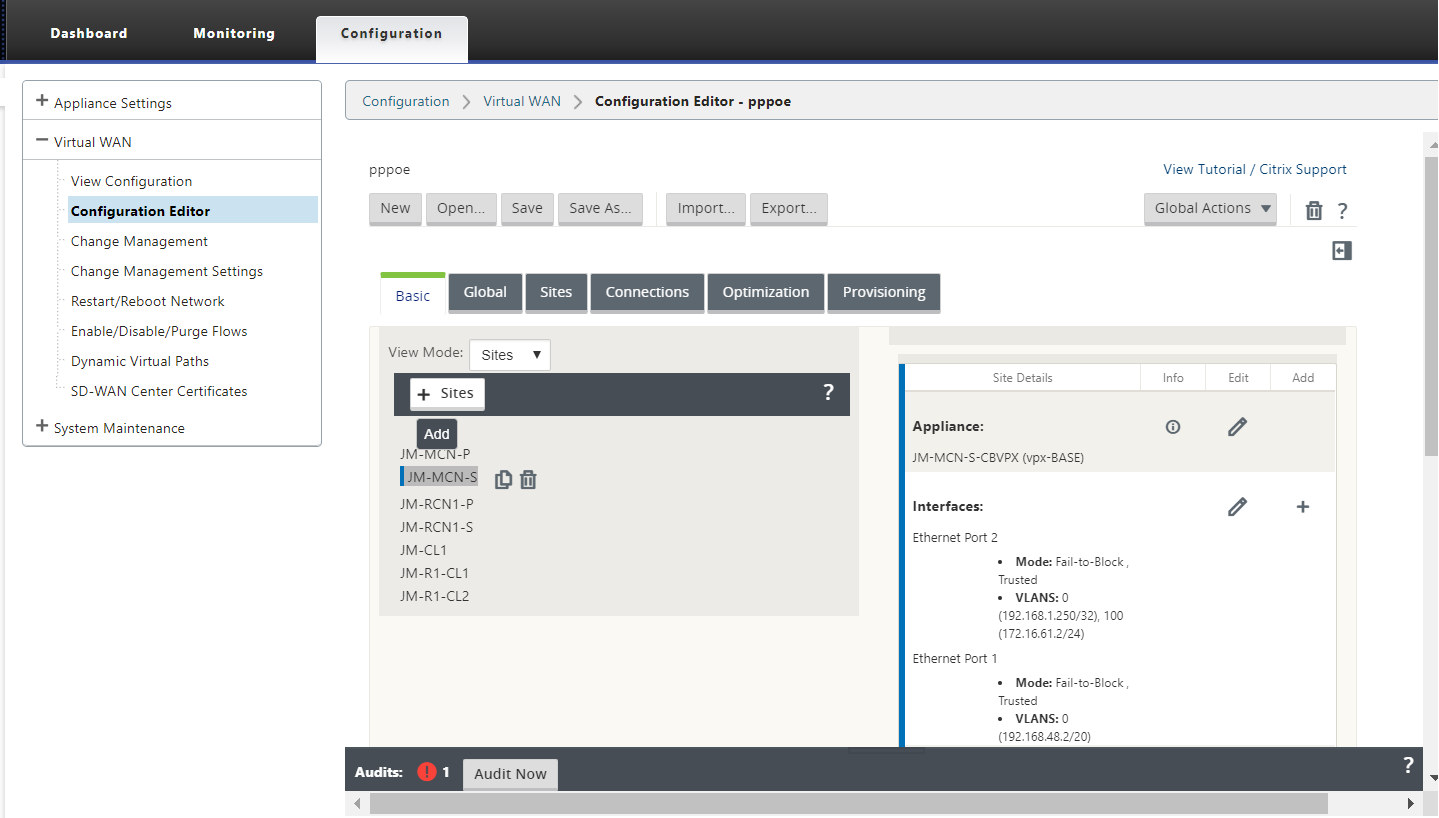1439x818 pixels.
Task: Switch to the Connections tab
Action: (647, 292)
